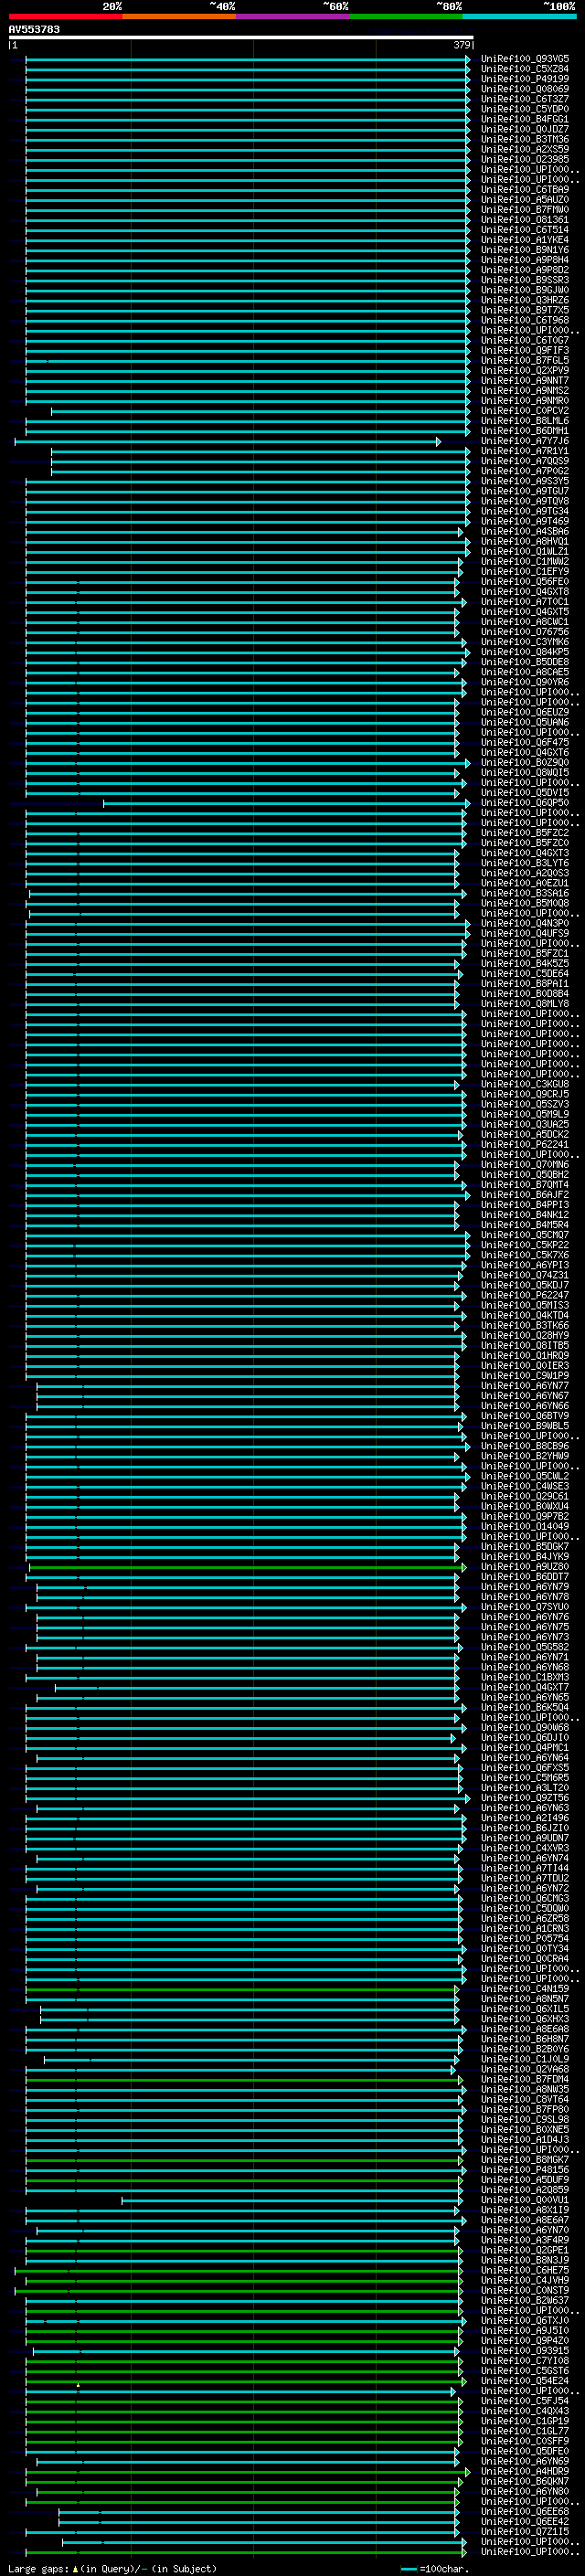Click the label UniRef100_B7FMW0
The image size is (585, 2576).
[x=525, y=210]
